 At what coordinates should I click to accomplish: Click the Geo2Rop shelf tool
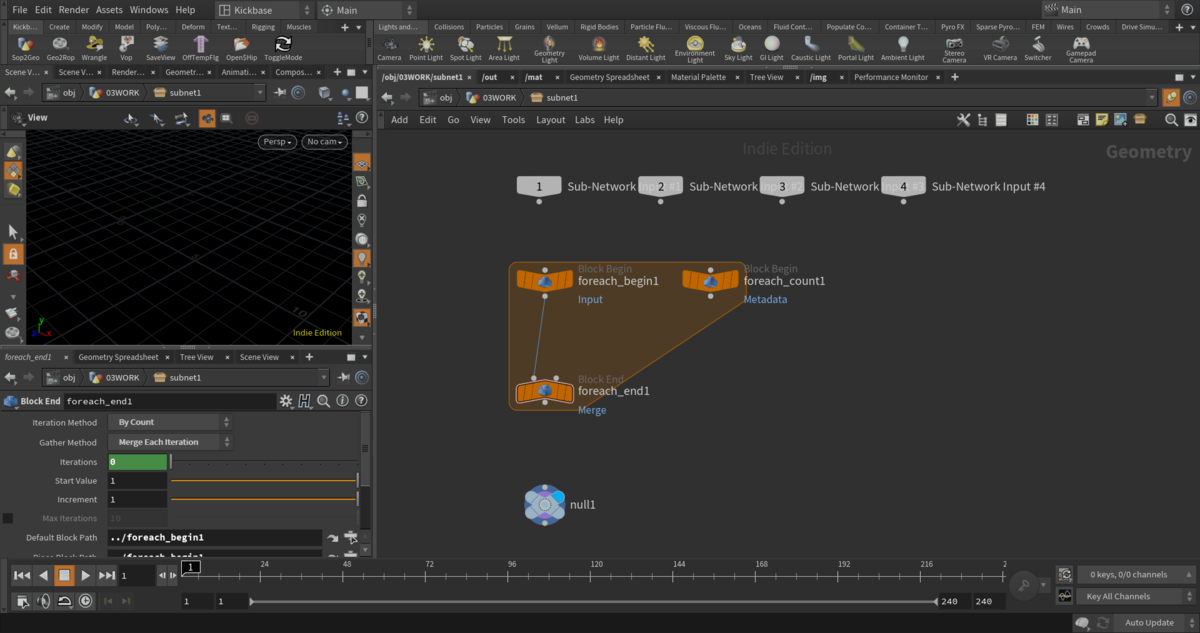pyautogui.click(x=61, y=49)
